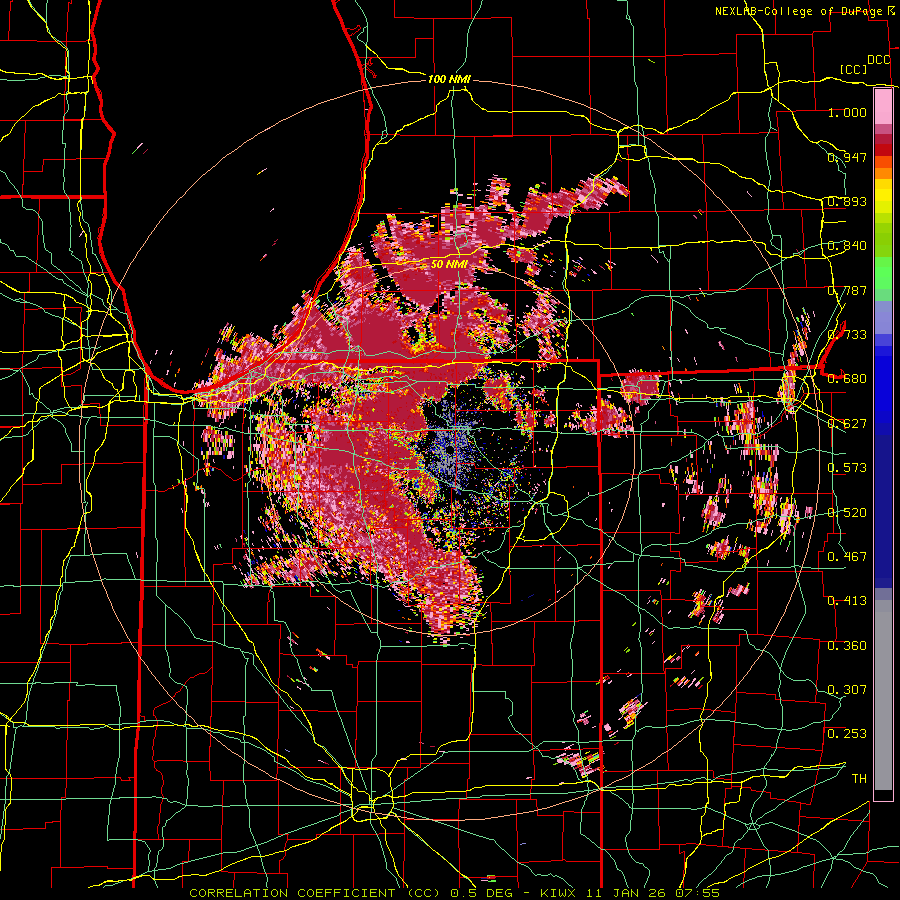Click the 0.680 scale value

(x=847, y=379)
